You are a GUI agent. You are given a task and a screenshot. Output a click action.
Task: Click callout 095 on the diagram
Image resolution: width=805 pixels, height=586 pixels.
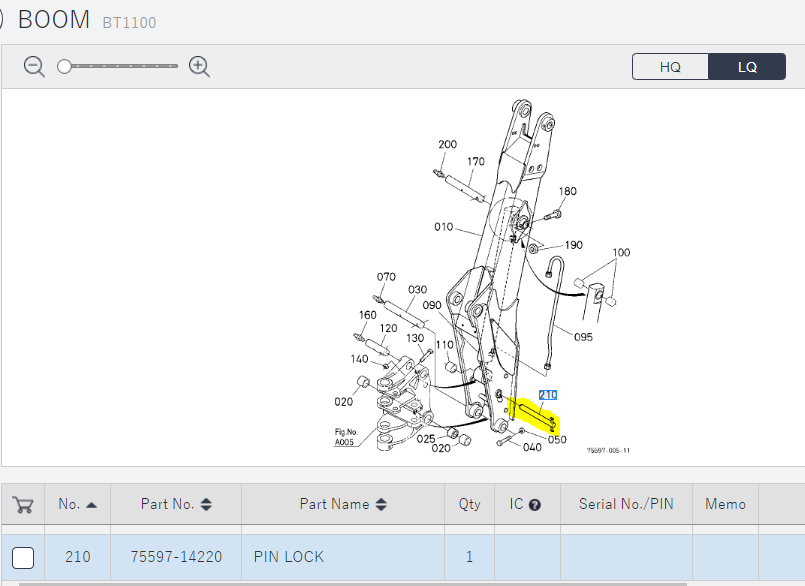pyautogui.click(x=583, y=337)
